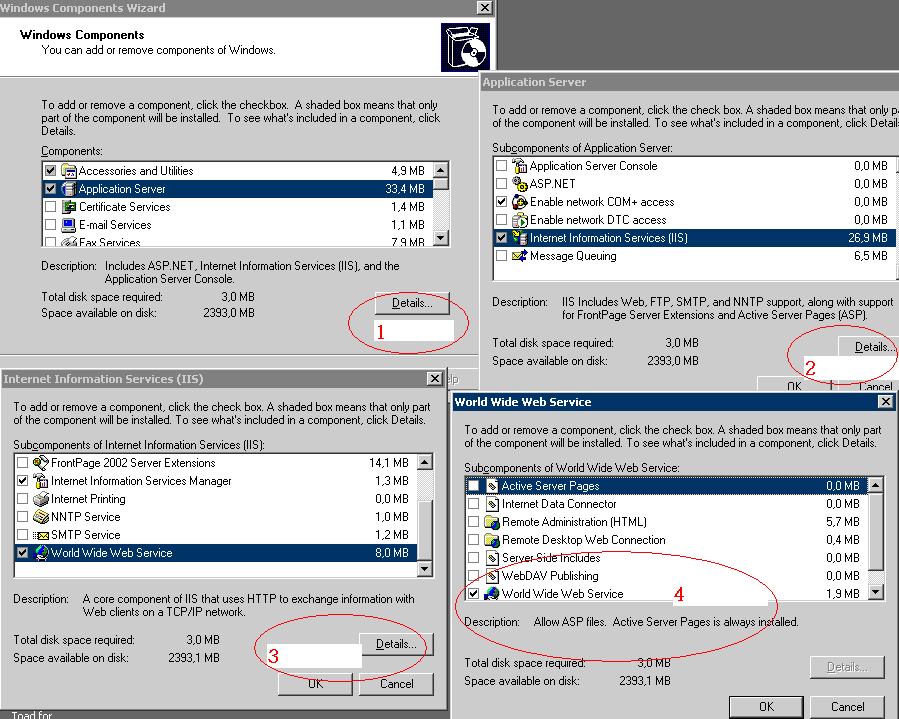Click the World Wide Web Service list scroll up arrow
This screenshot has width=899, height=719.
point(875,485)
